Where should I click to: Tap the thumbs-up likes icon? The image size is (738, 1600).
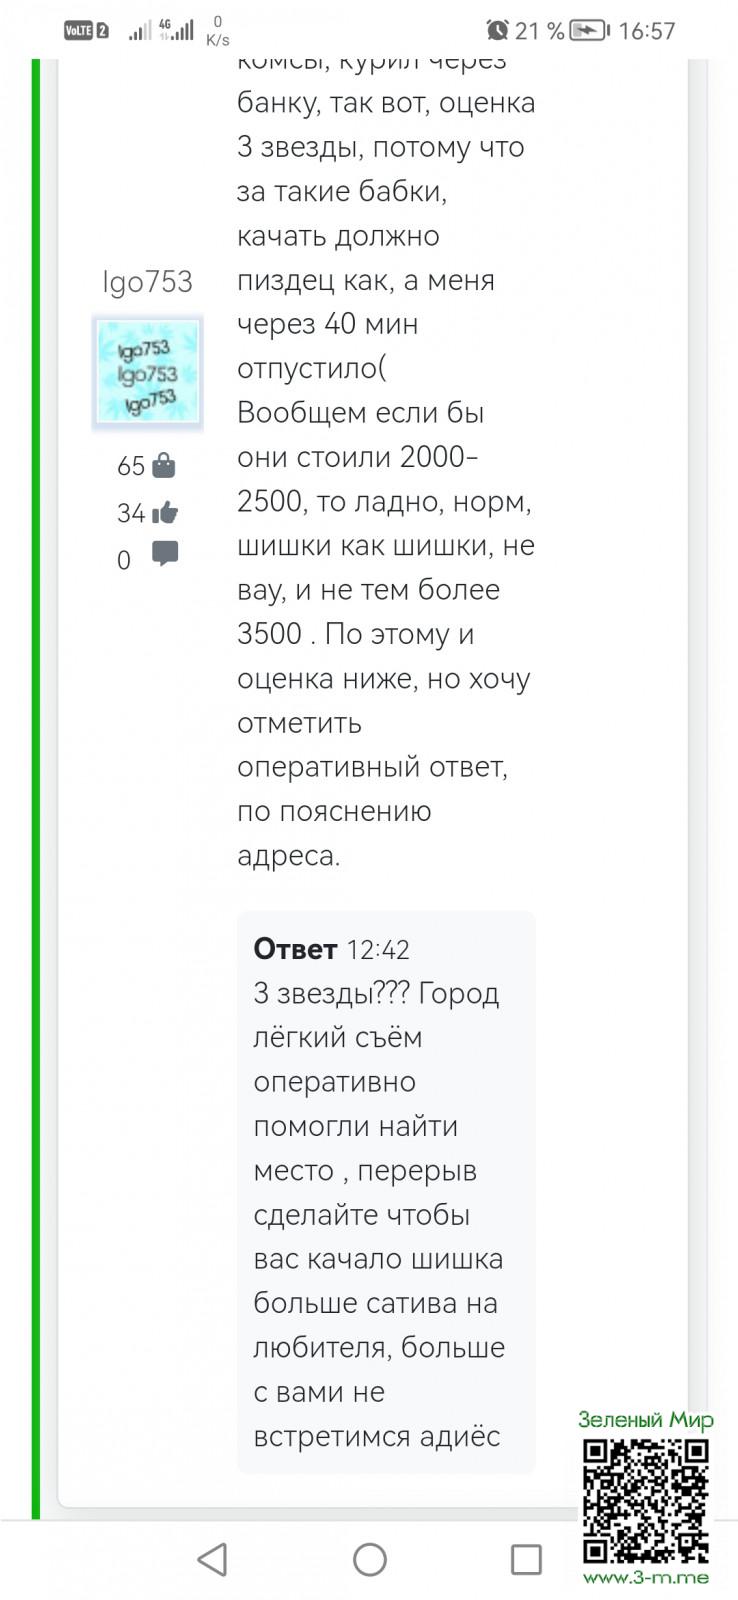coord(165,513)
